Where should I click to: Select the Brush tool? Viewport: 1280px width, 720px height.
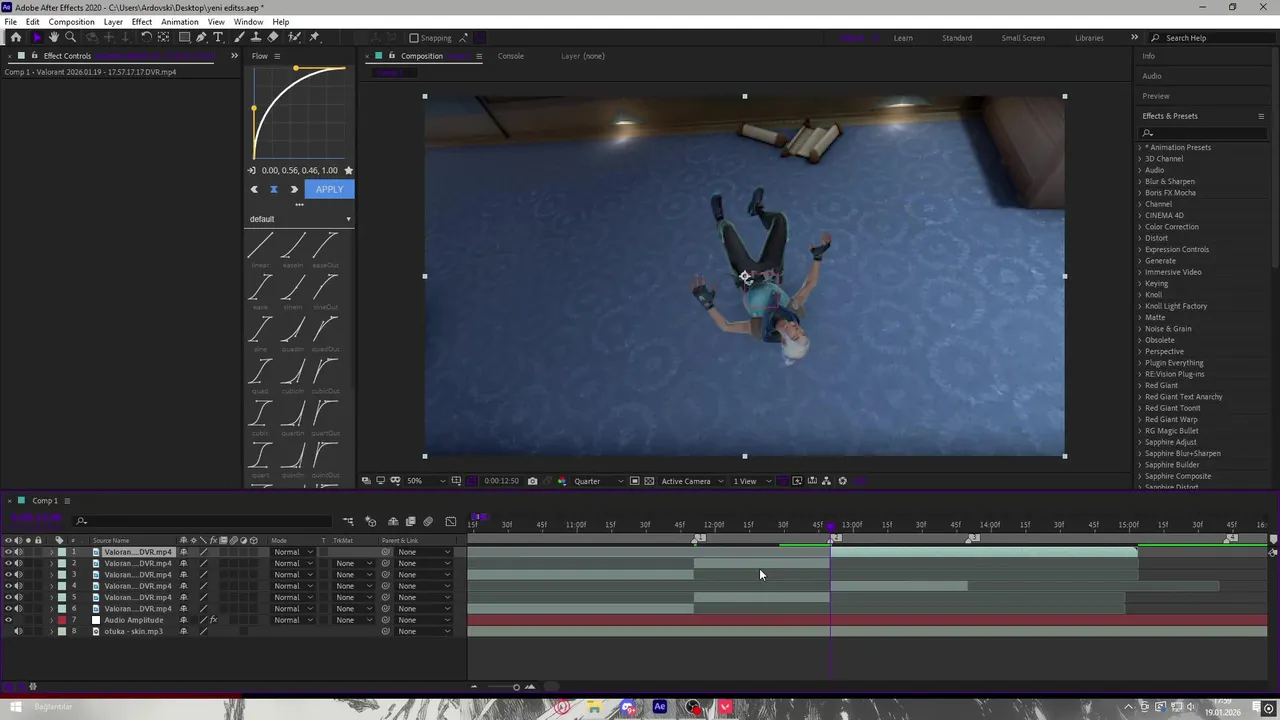tap(239, 38)
